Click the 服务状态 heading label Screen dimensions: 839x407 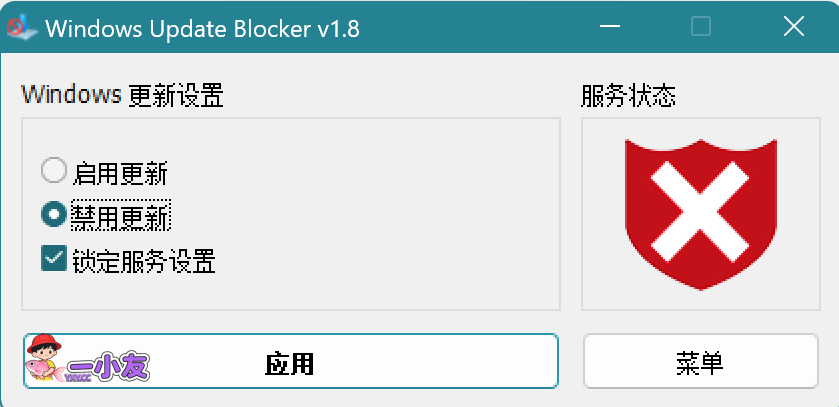[628, 96]
